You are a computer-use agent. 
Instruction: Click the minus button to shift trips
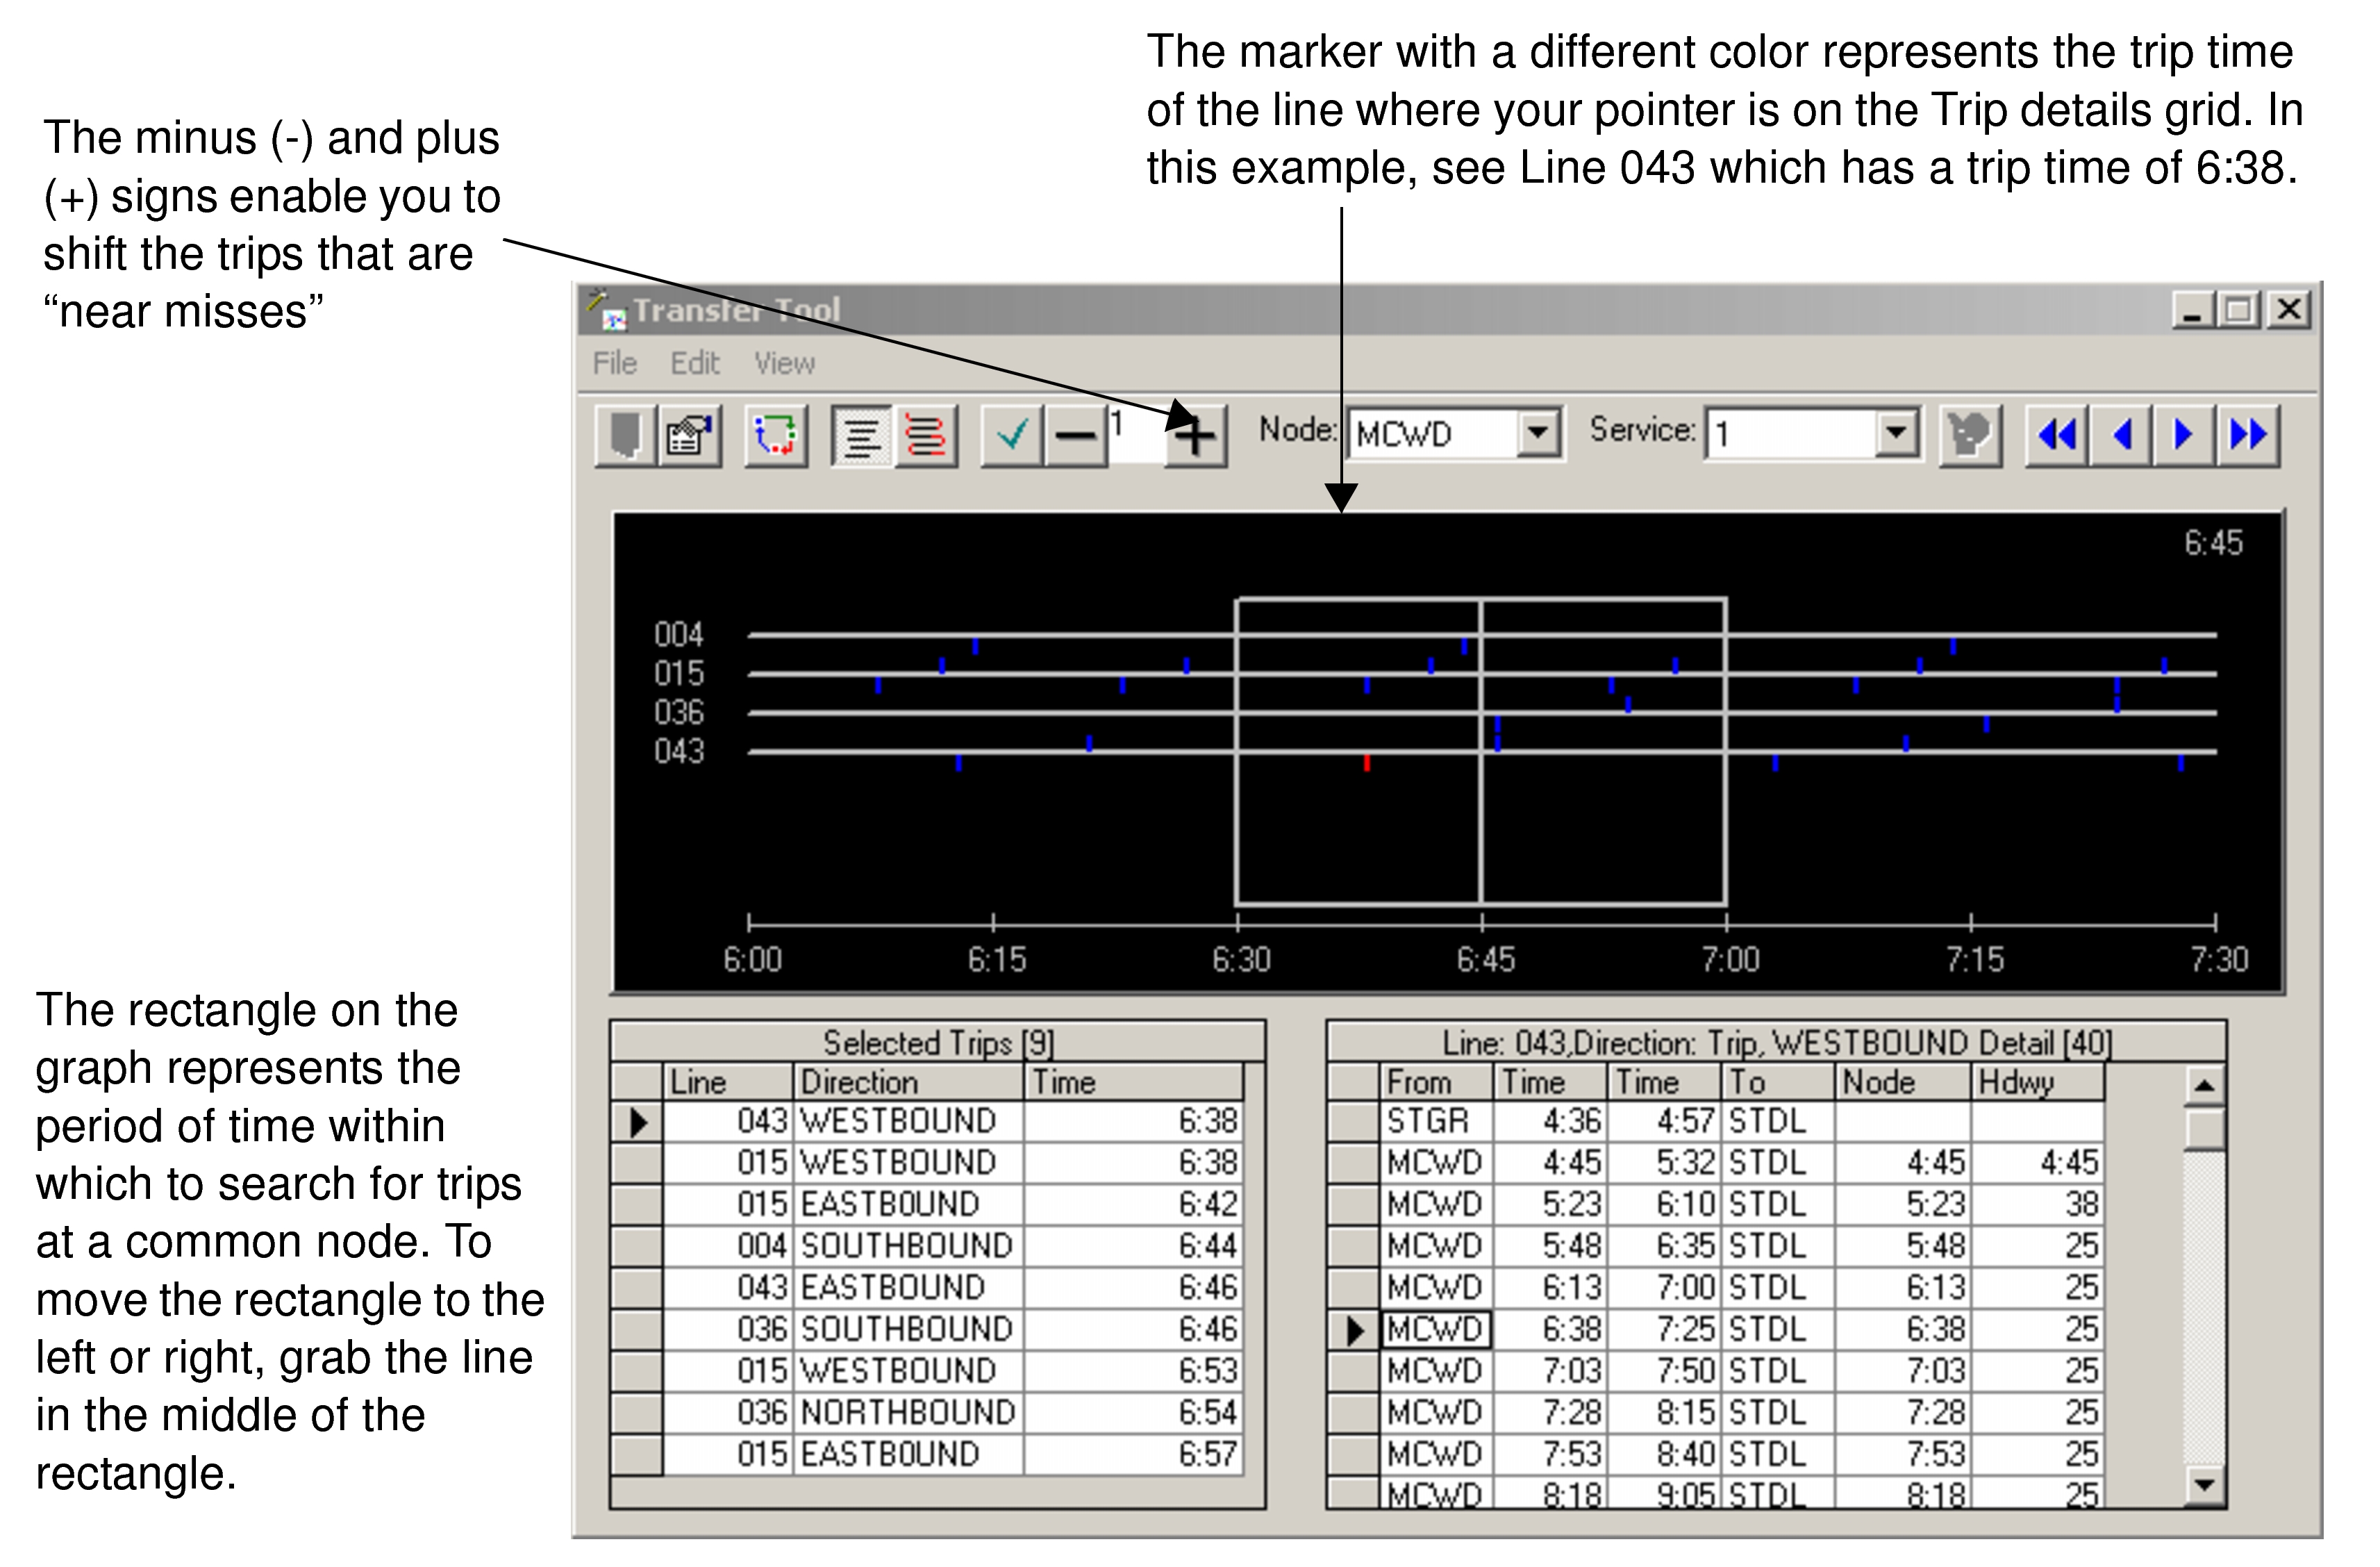tap(1074, 435)
